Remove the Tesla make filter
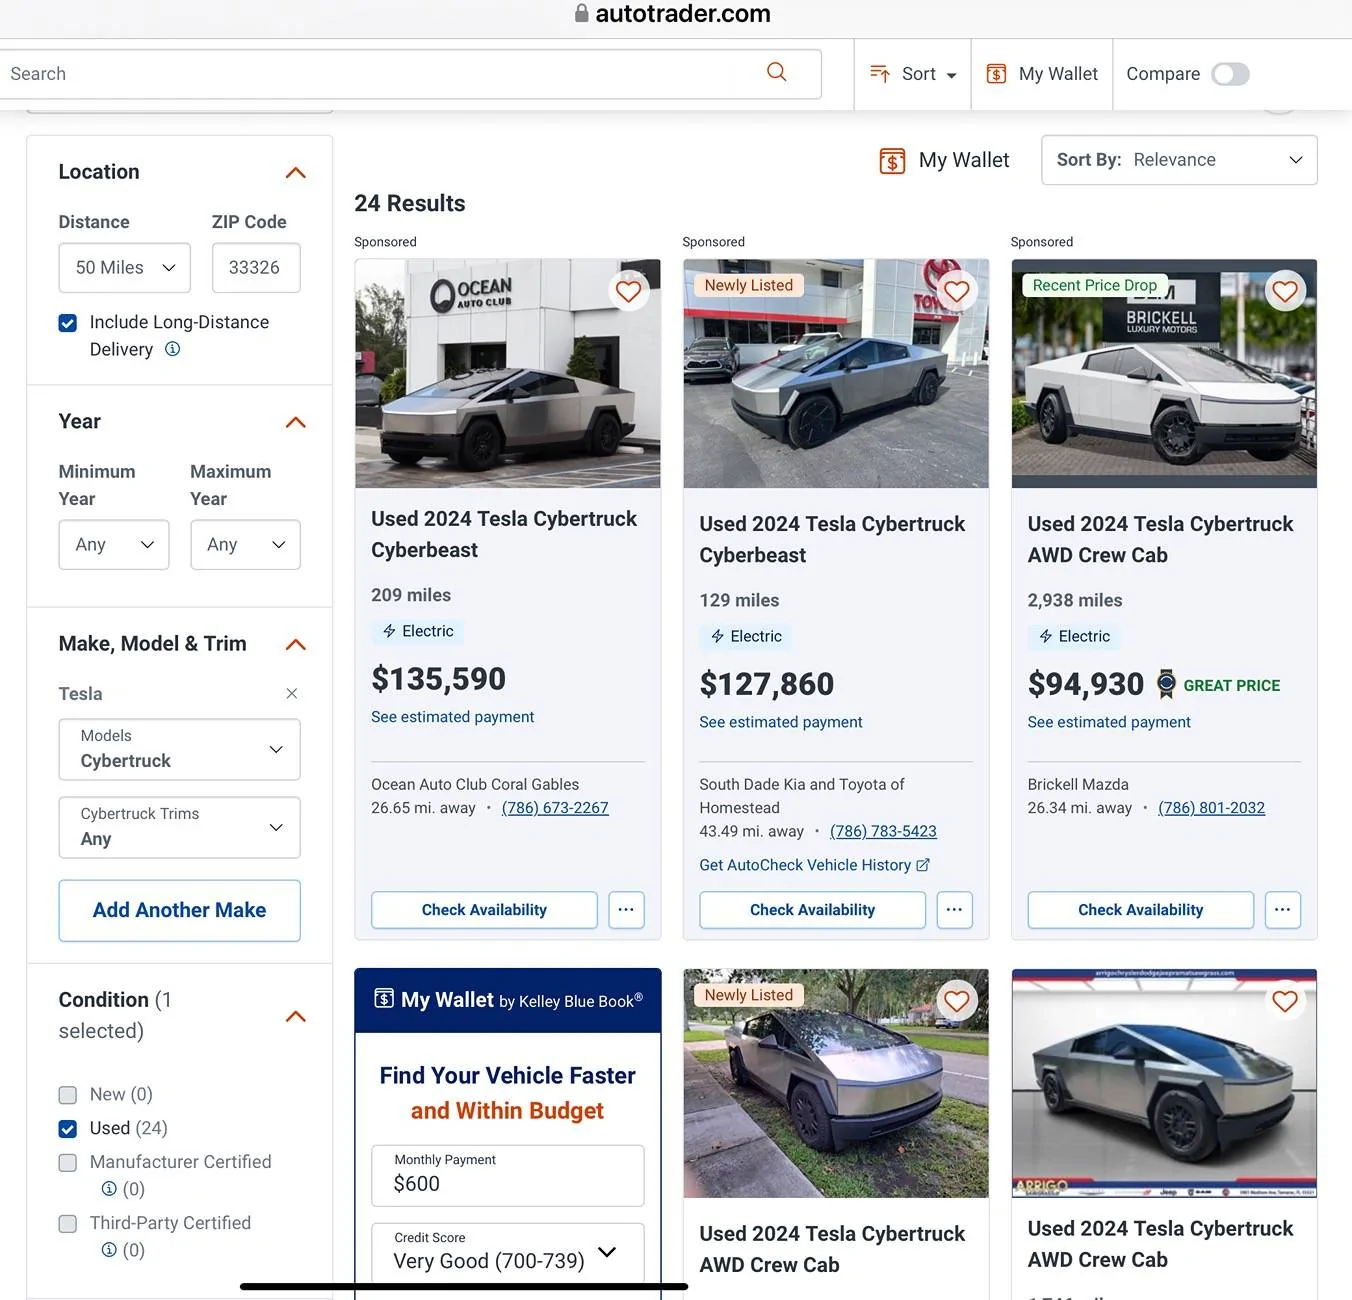The image size is (1352, 1300). pyautogui.click(x=291, y=693)
